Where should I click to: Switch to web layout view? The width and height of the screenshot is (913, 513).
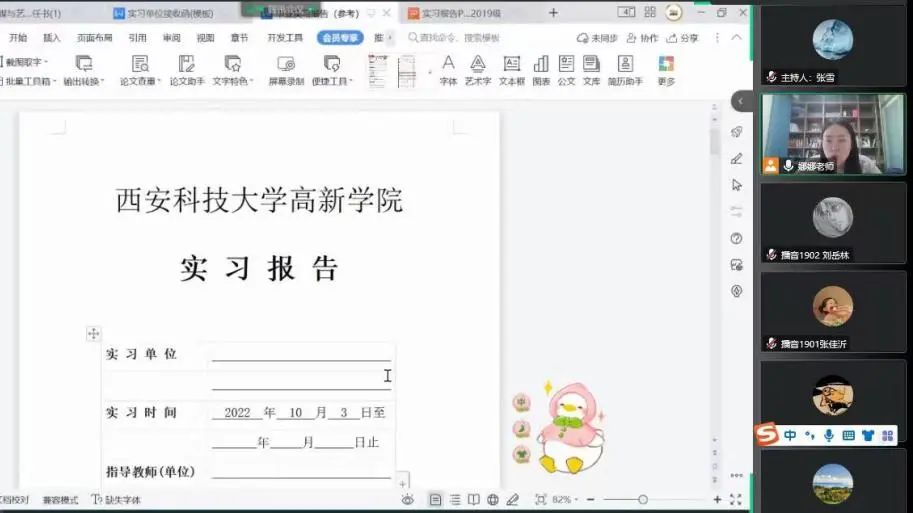tap(492, 499)
